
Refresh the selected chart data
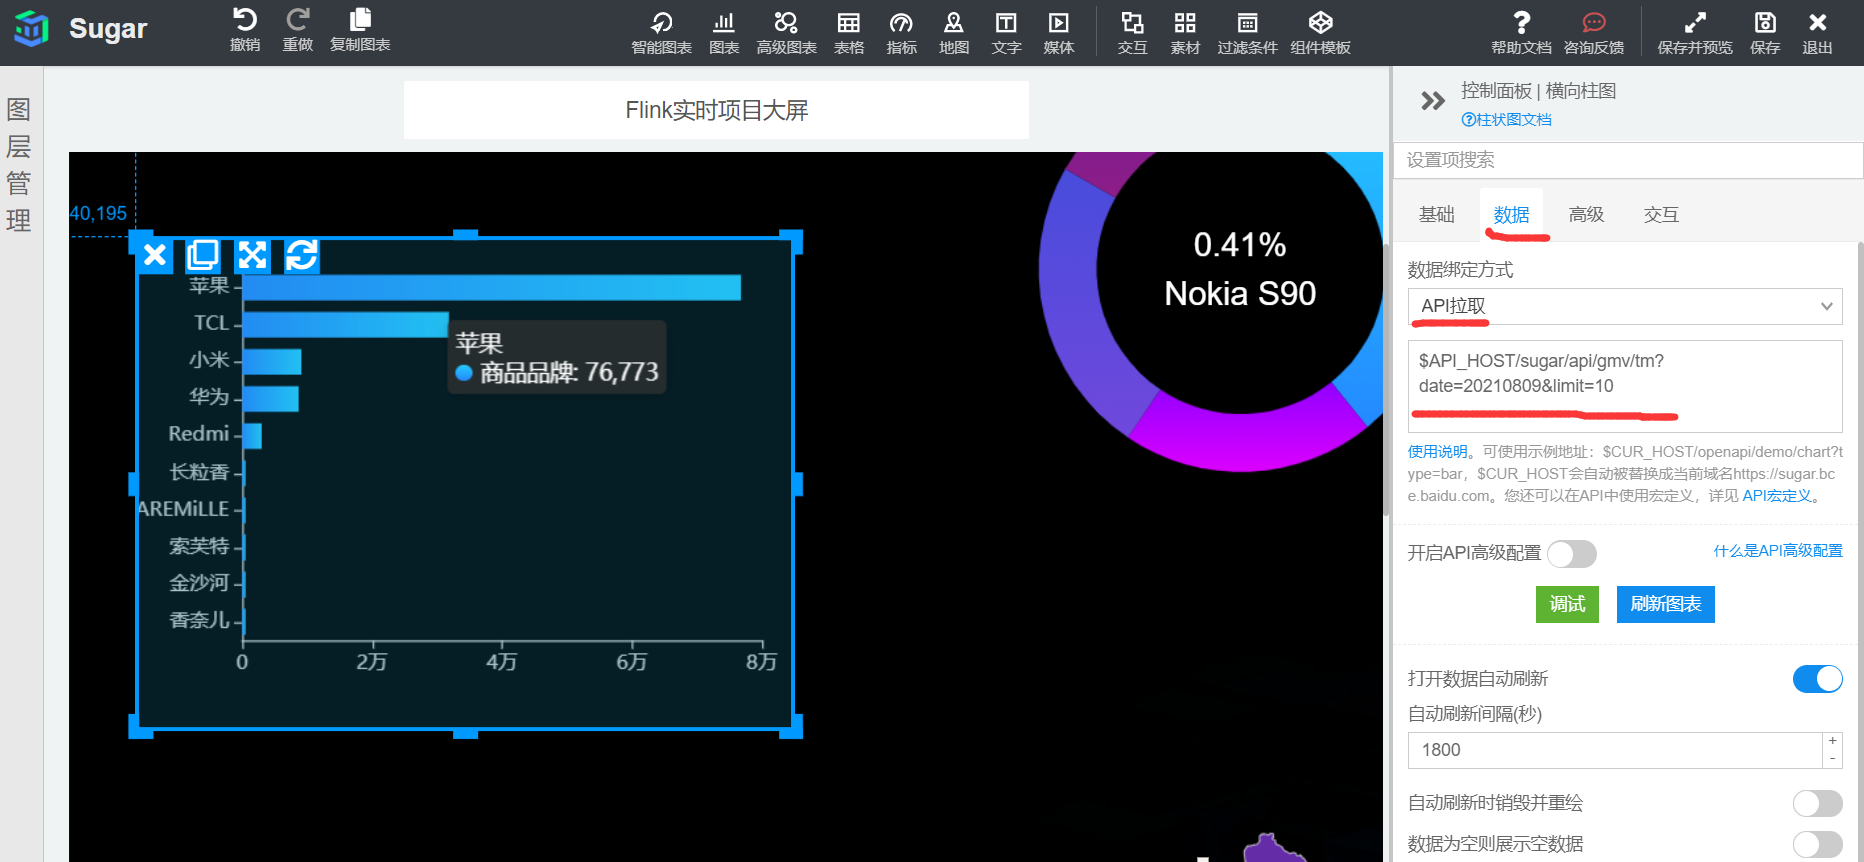pos(301,256)
